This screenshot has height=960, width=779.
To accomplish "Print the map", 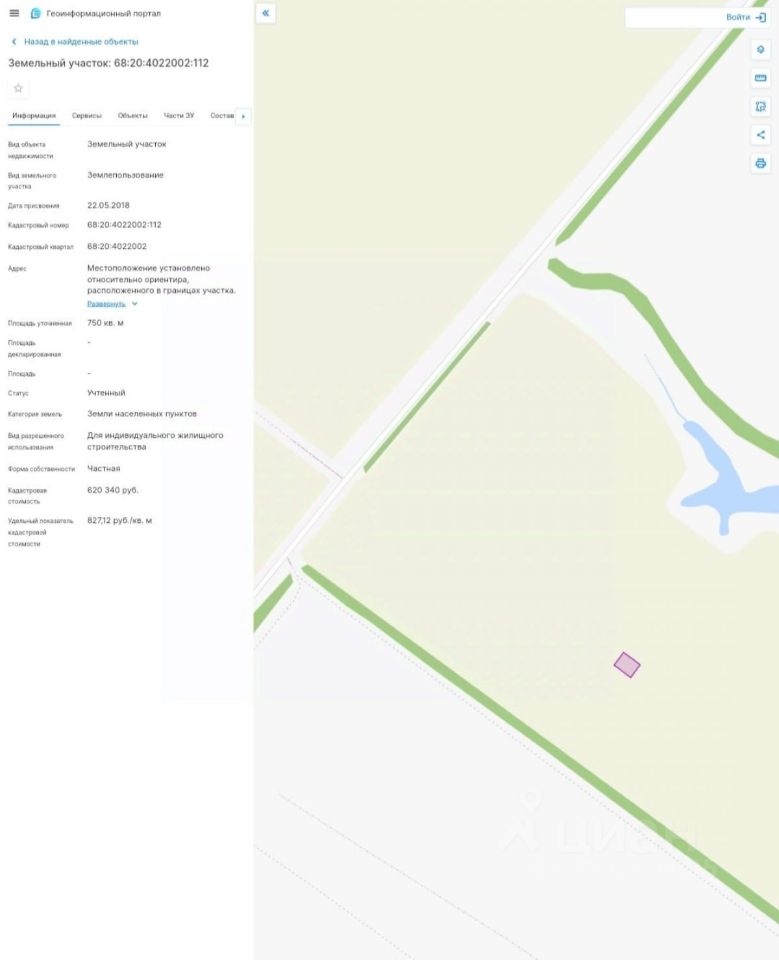I will 760,163.
